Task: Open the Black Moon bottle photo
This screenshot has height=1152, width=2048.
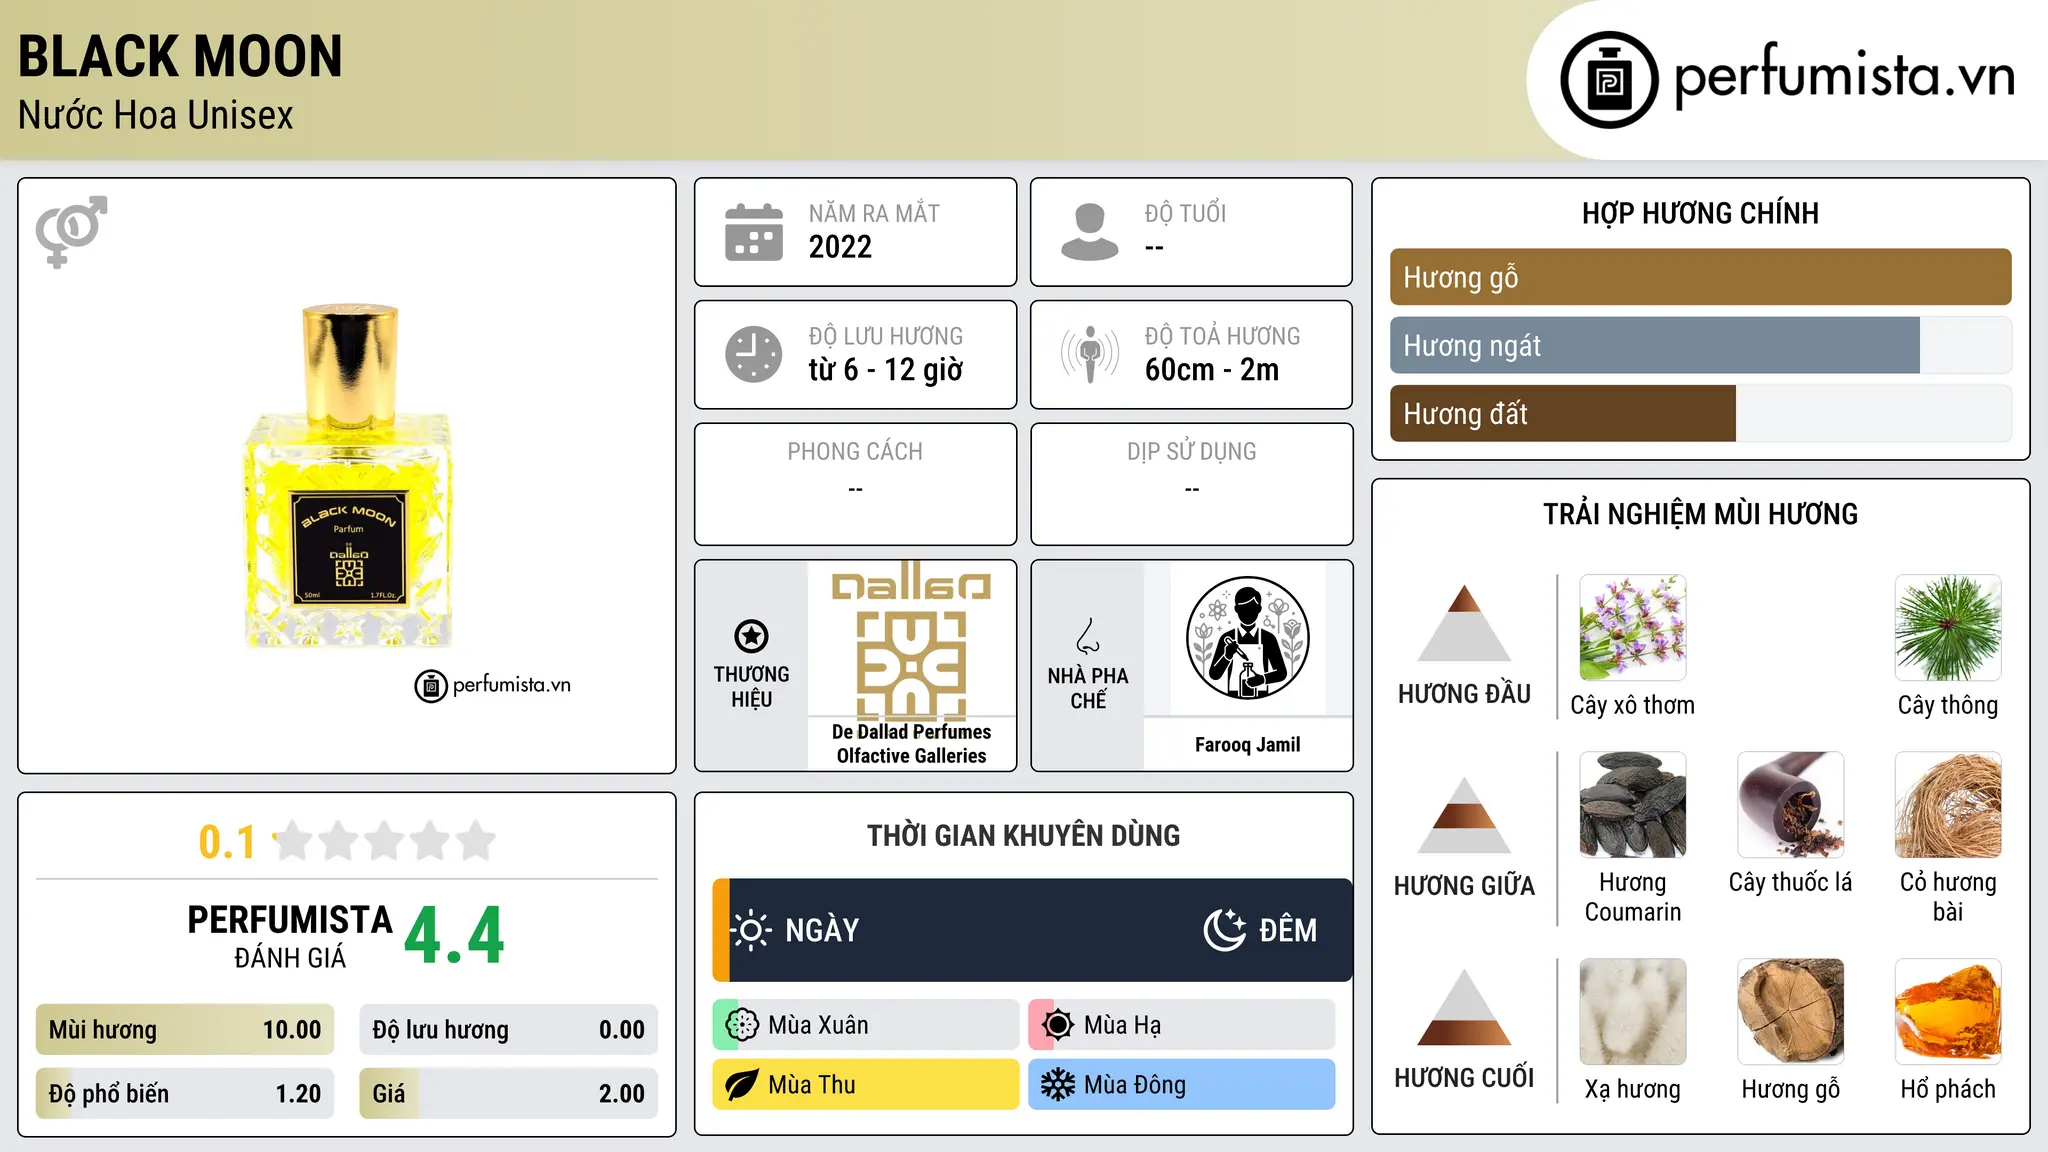Action: pyautogui.click(x=348, y=477)
